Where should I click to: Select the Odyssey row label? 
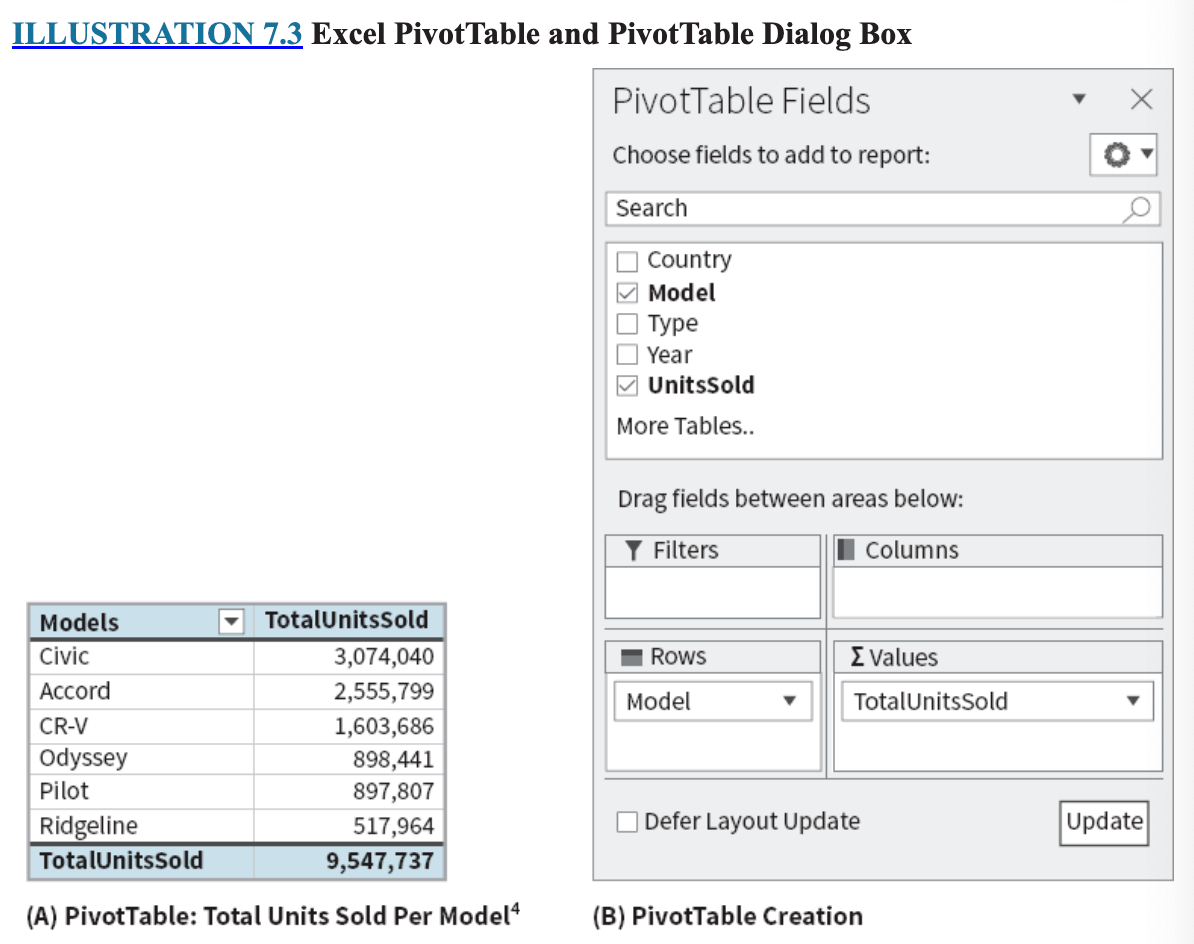[x=83, y=759]
